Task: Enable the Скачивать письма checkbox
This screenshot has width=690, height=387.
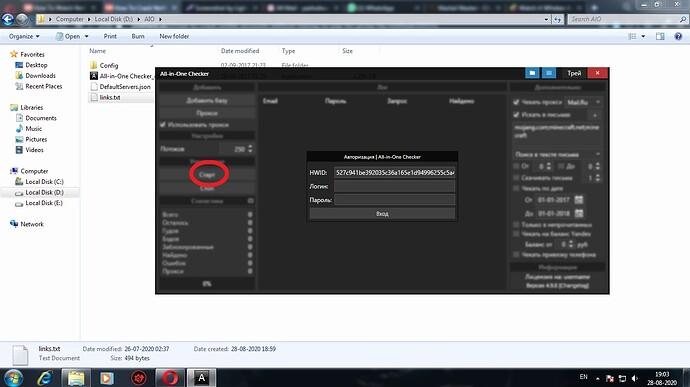Action: tap(516, 178)
